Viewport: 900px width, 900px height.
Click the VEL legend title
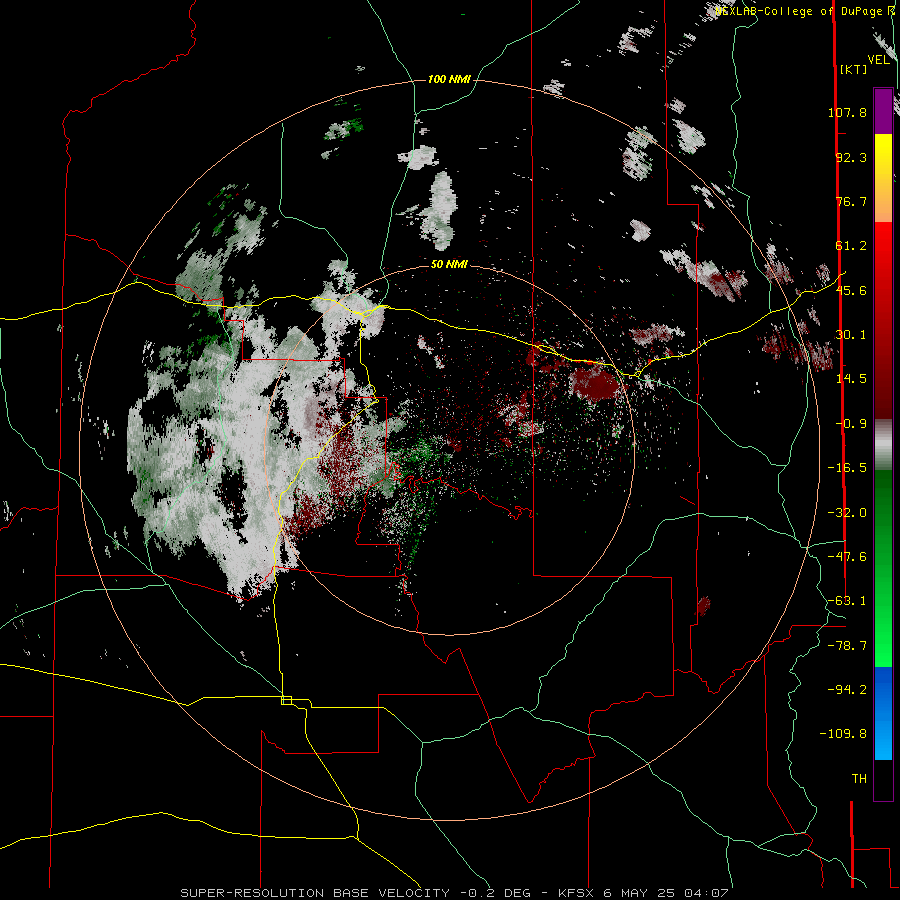click(x=879, y=60)
